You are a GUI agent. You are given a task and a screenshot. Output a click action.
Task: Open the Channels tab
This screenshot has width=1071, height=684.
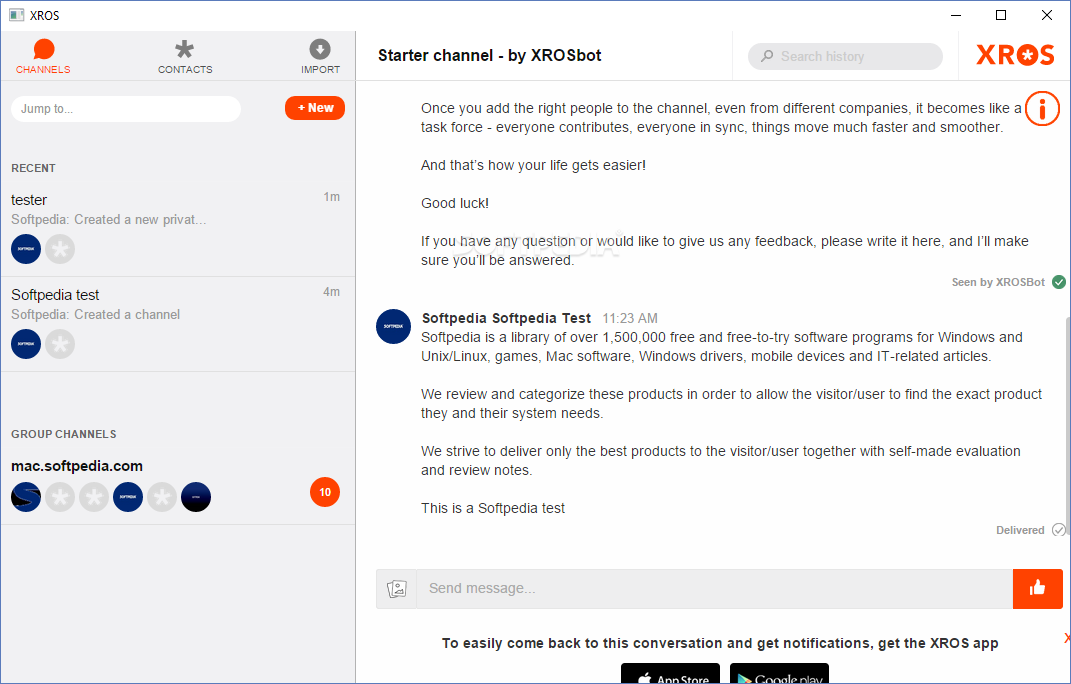(x=43, y=57)
